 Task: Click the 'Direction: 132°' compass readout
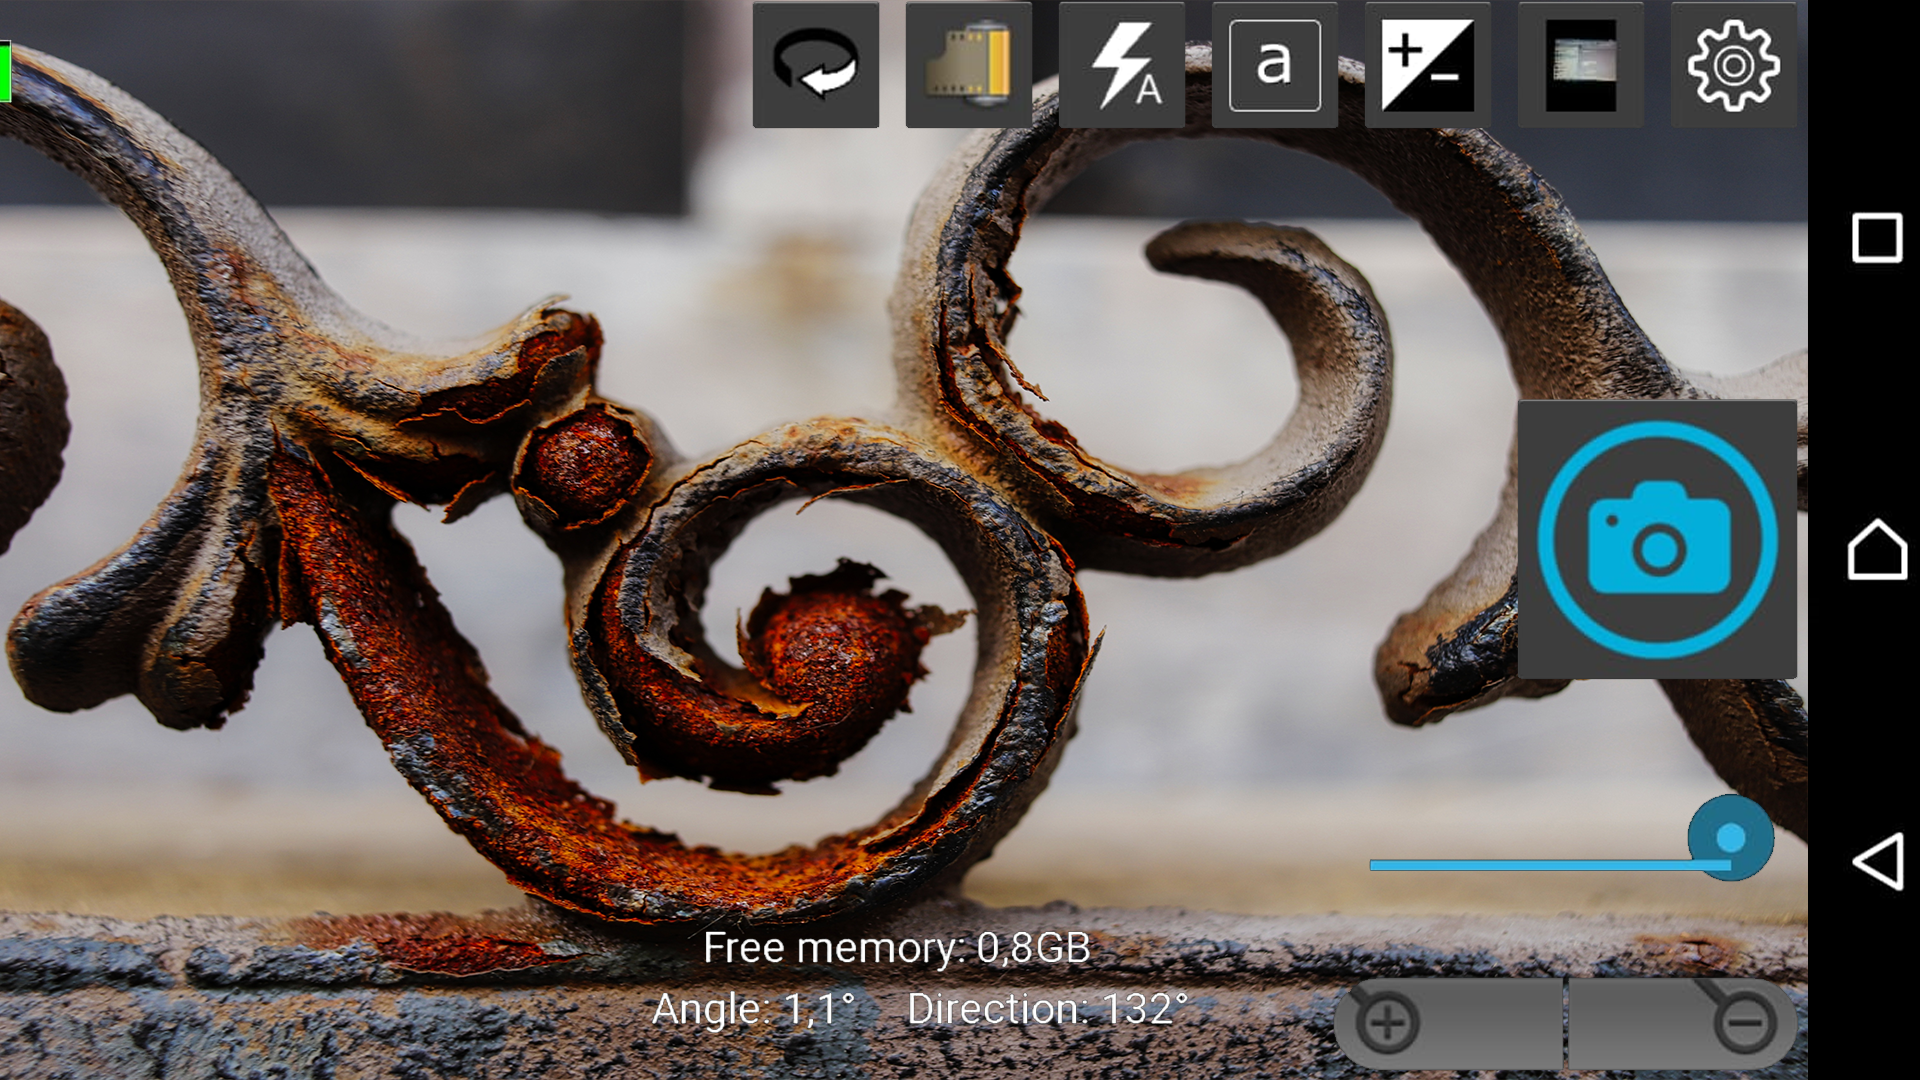click(x=1047, y=1009)
